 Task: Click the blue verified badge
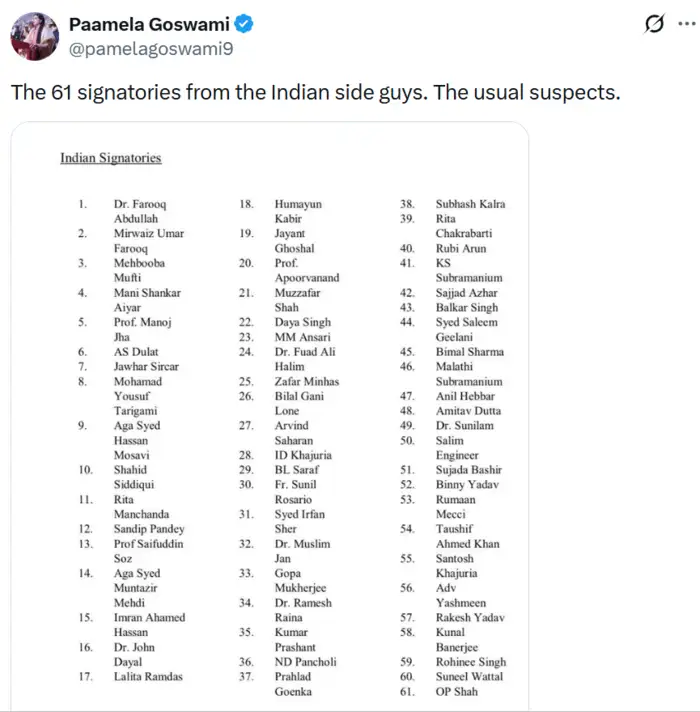(244, 24)
